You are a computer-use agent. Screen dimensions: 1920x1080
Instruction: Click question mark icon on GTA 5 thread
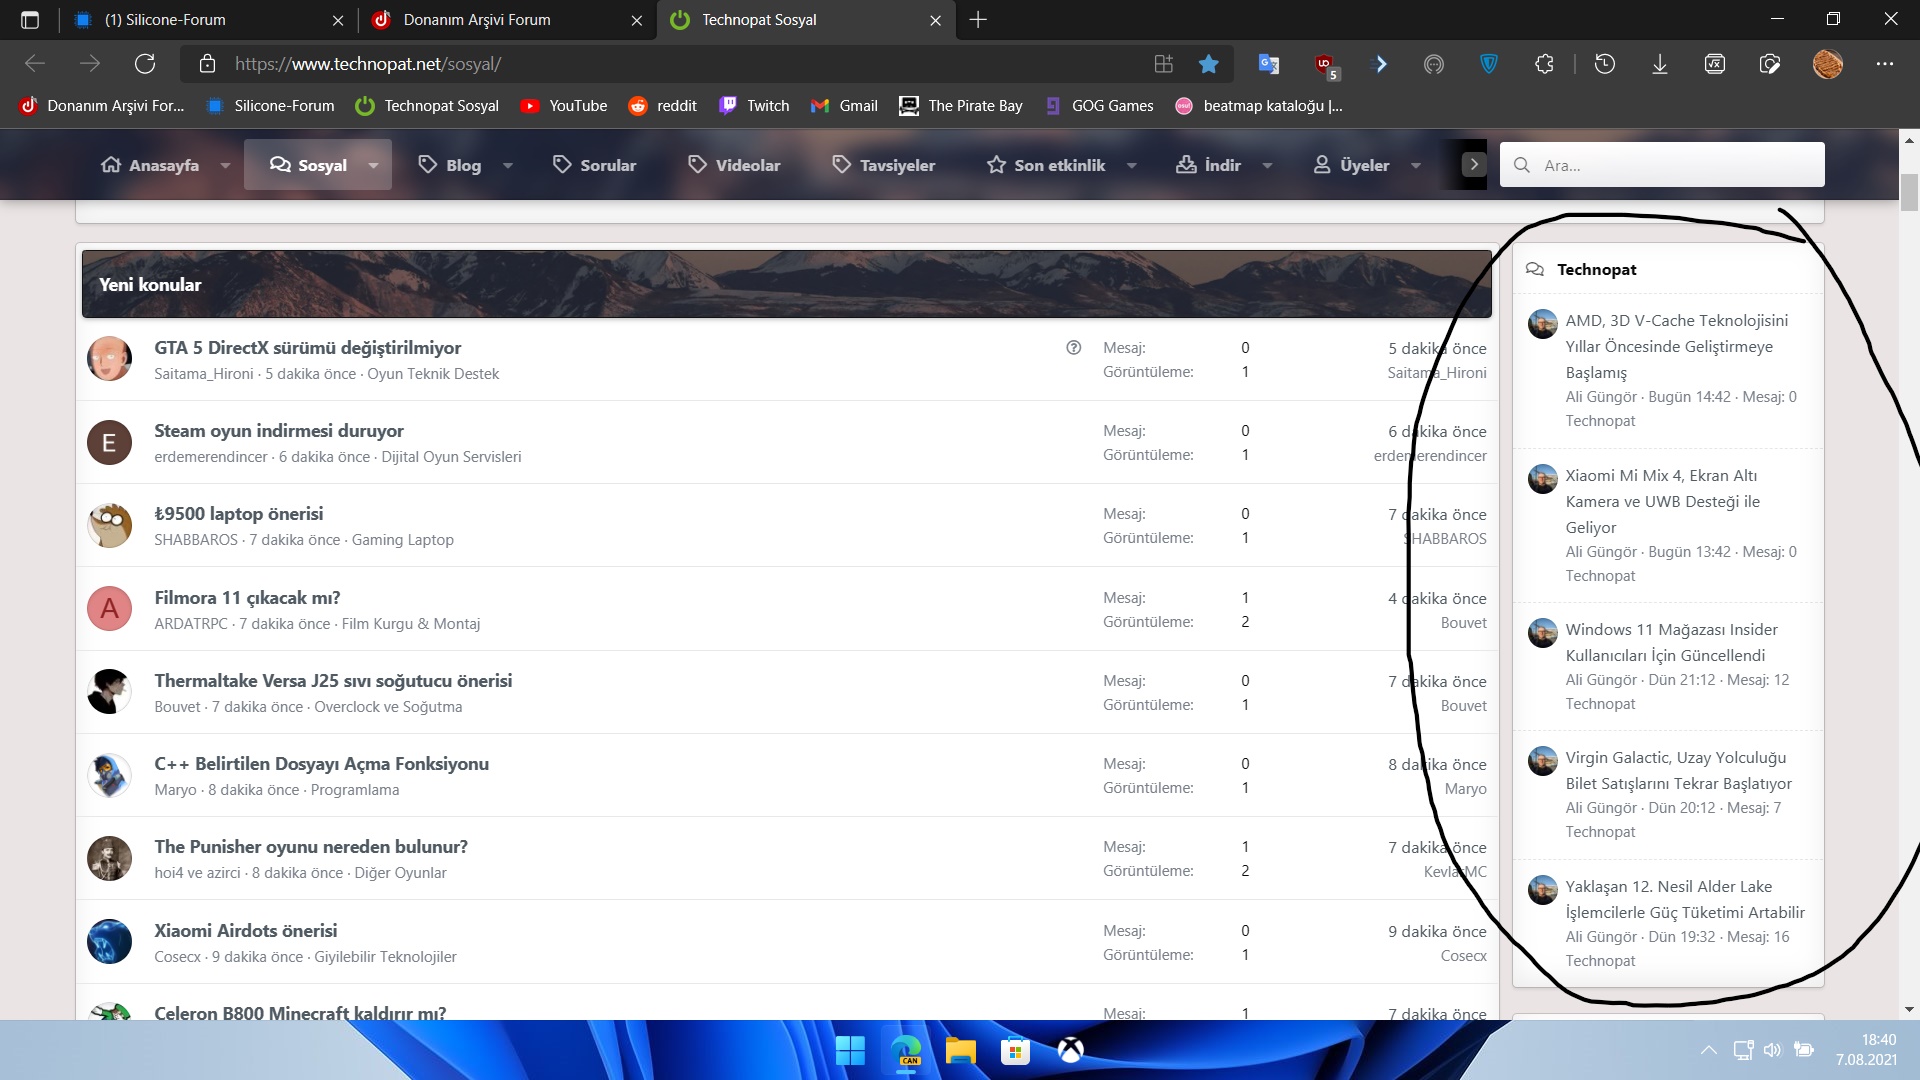(x=1074, y=348)
